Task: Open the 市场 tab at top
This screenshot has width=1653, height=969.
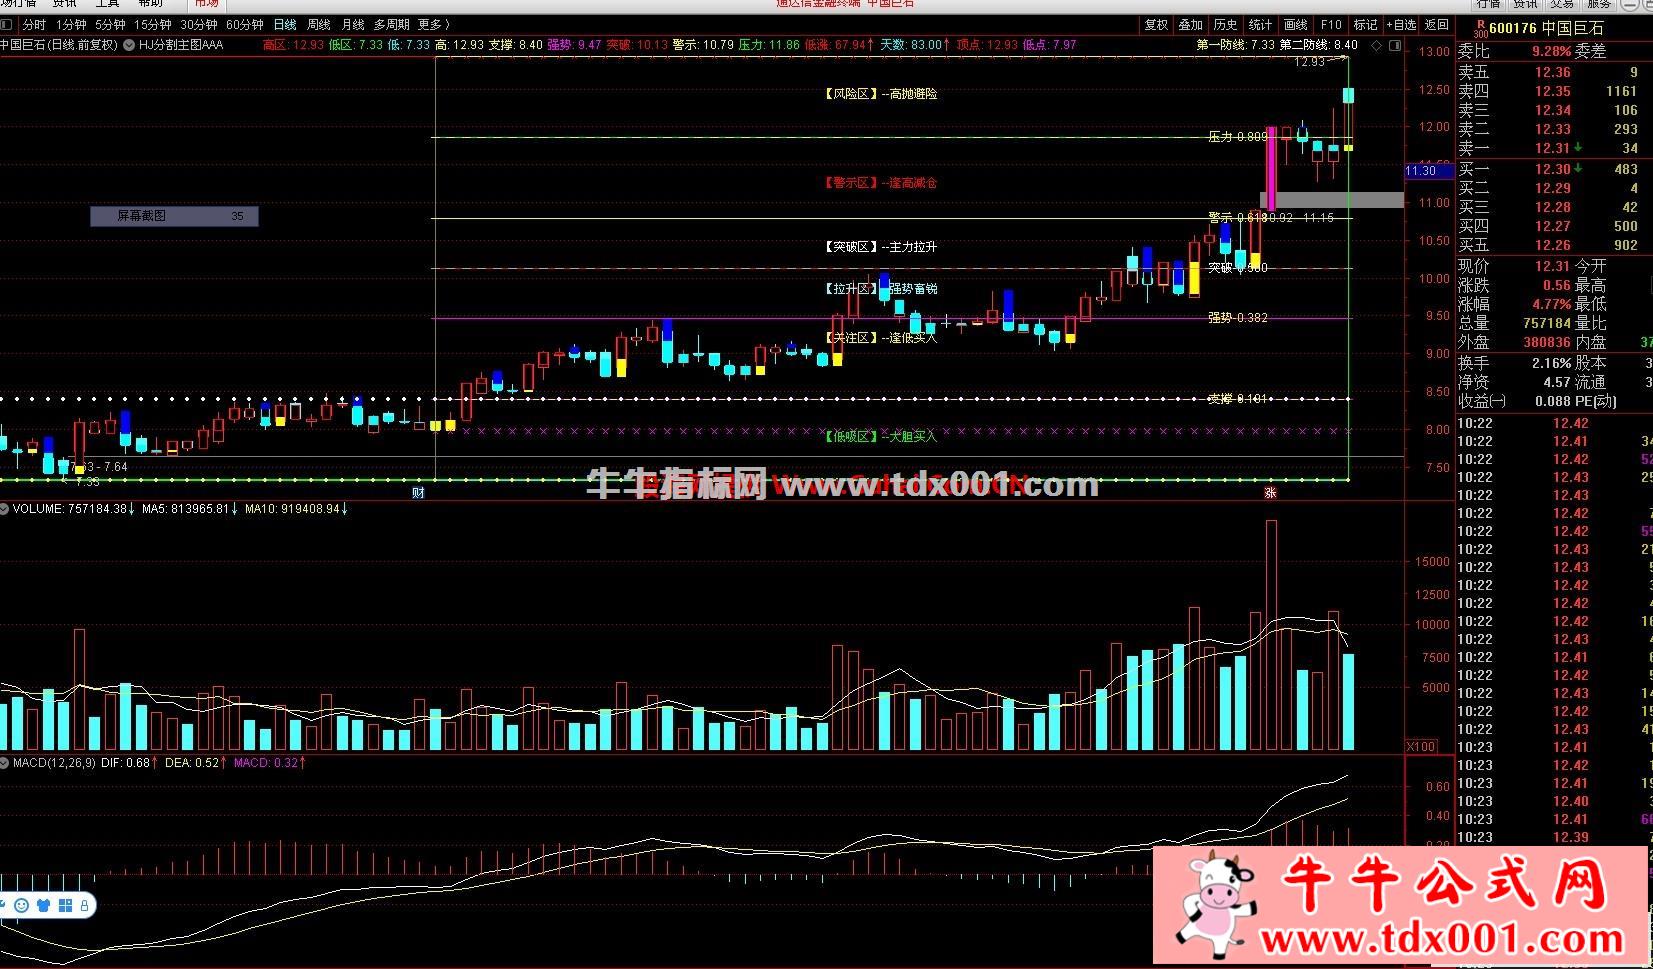Action: click(206, 4)
